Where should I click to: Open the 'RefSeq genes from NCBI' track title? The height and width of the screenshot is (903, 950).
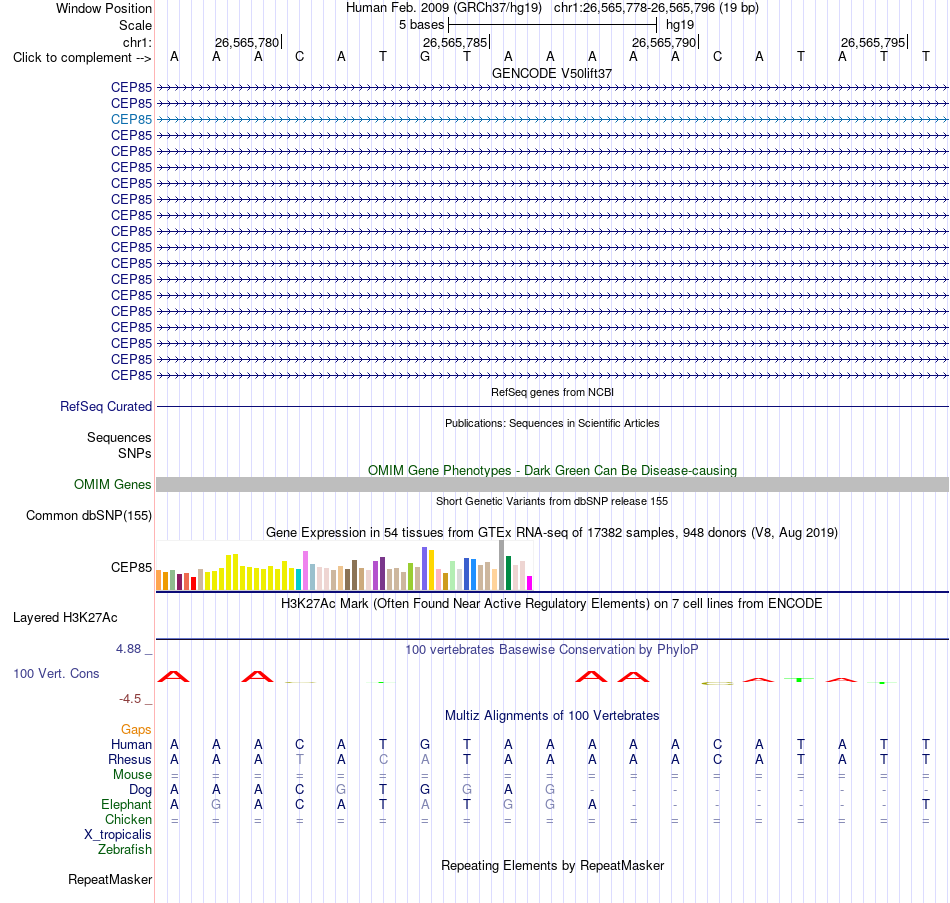[x=552, y=392]
